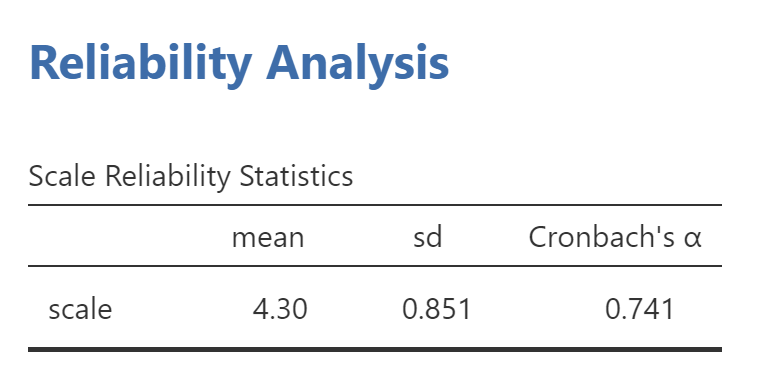Screen dimensions: 757x385
Task: Click the sd value 0.851
Action: (x=436, y=309)
